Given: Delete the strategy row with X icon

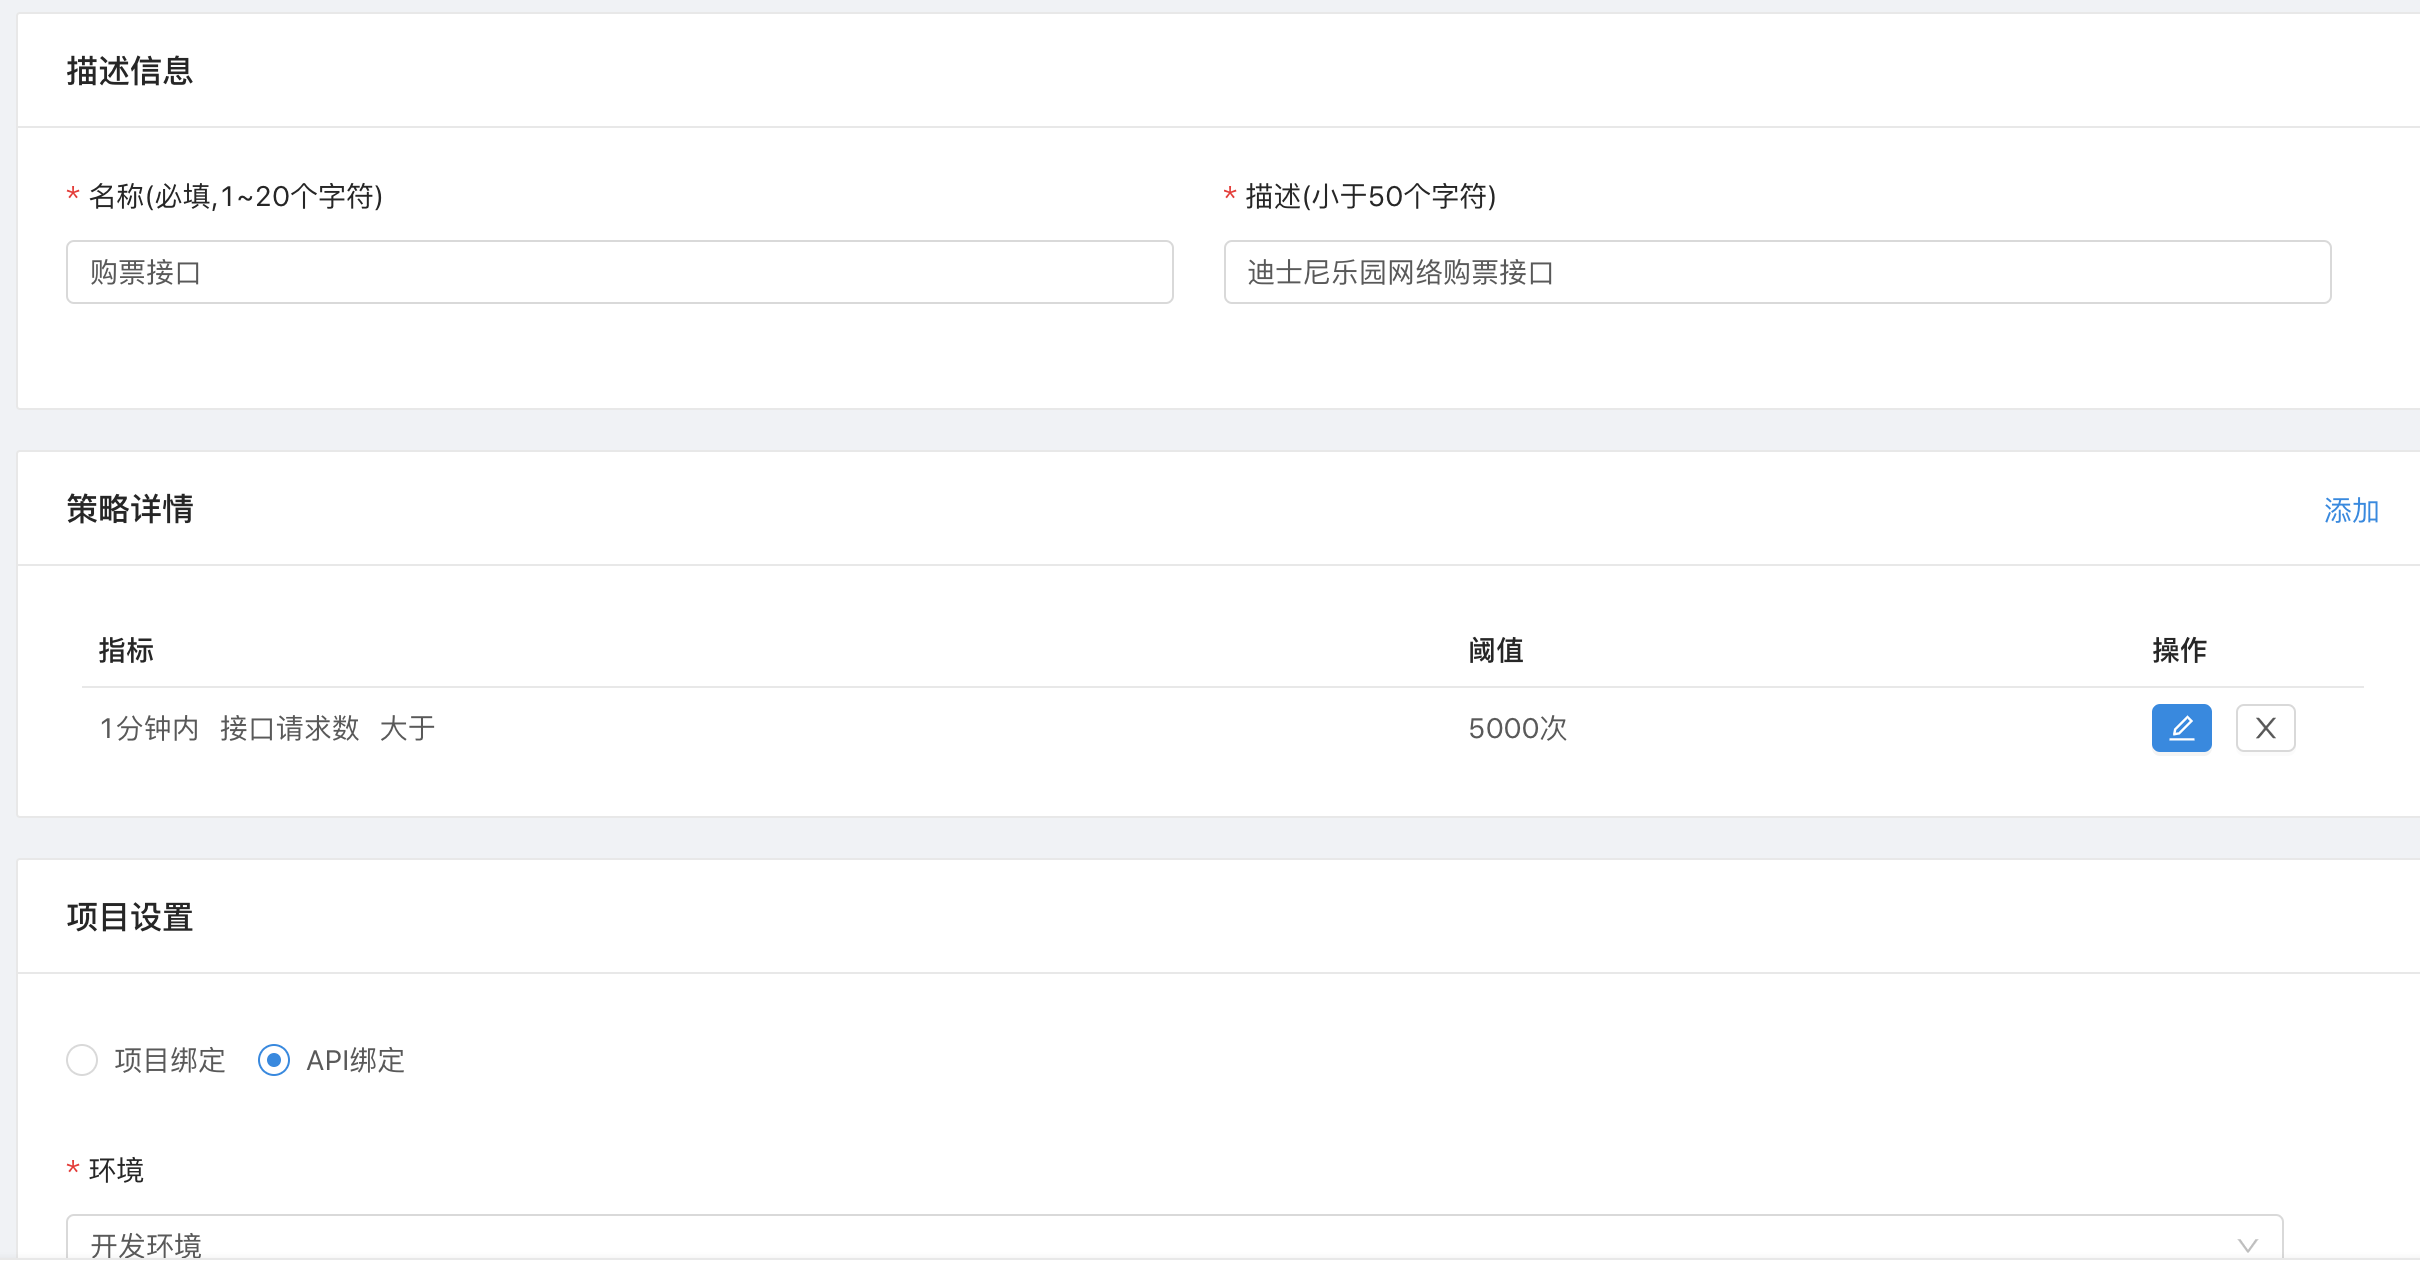Looking at the screenshot, I should click(x=2265, y=728).
